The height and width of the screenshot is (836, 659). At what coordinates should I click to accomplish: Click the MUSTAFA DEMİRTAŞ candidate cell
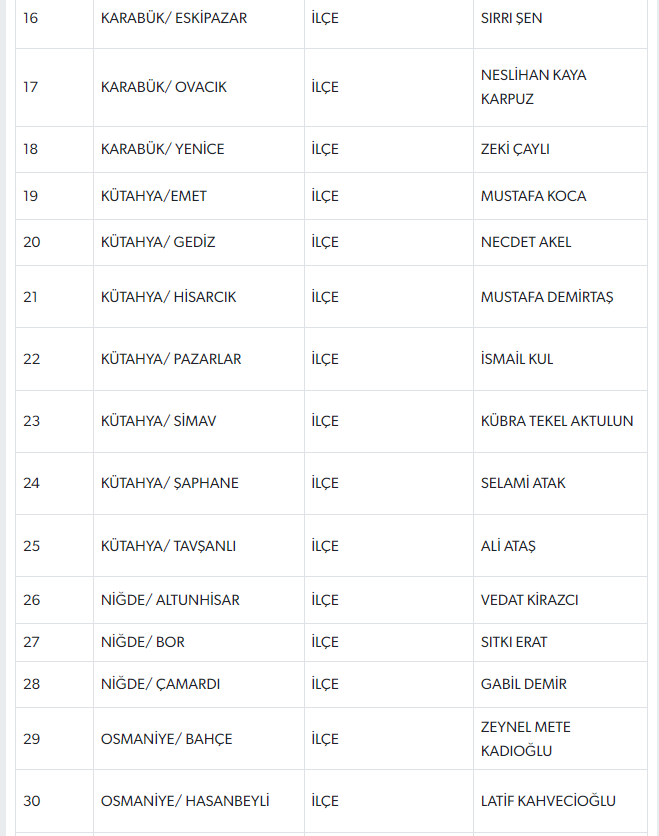(x=560, y=296)
